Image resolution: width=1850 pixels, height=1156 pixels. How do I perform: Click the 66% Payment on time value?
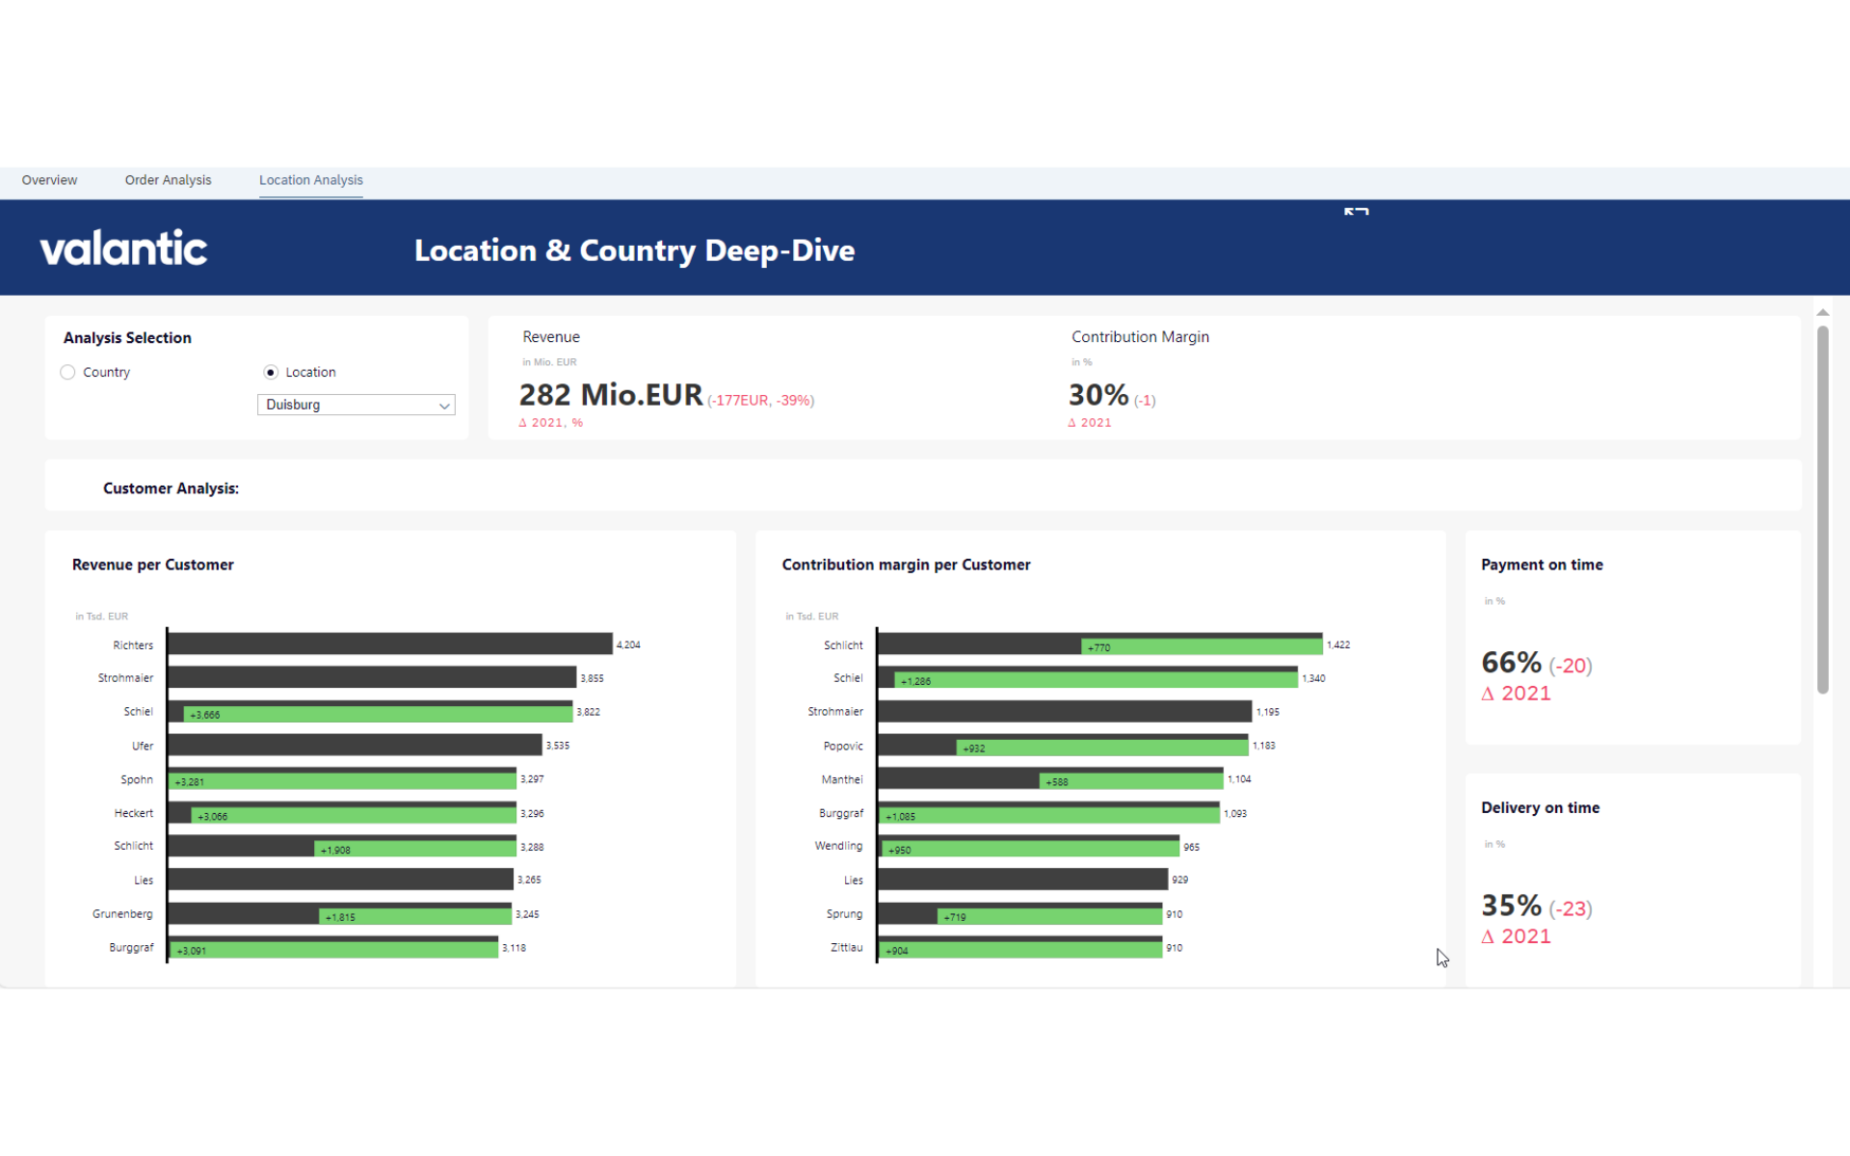point(1511,662)
